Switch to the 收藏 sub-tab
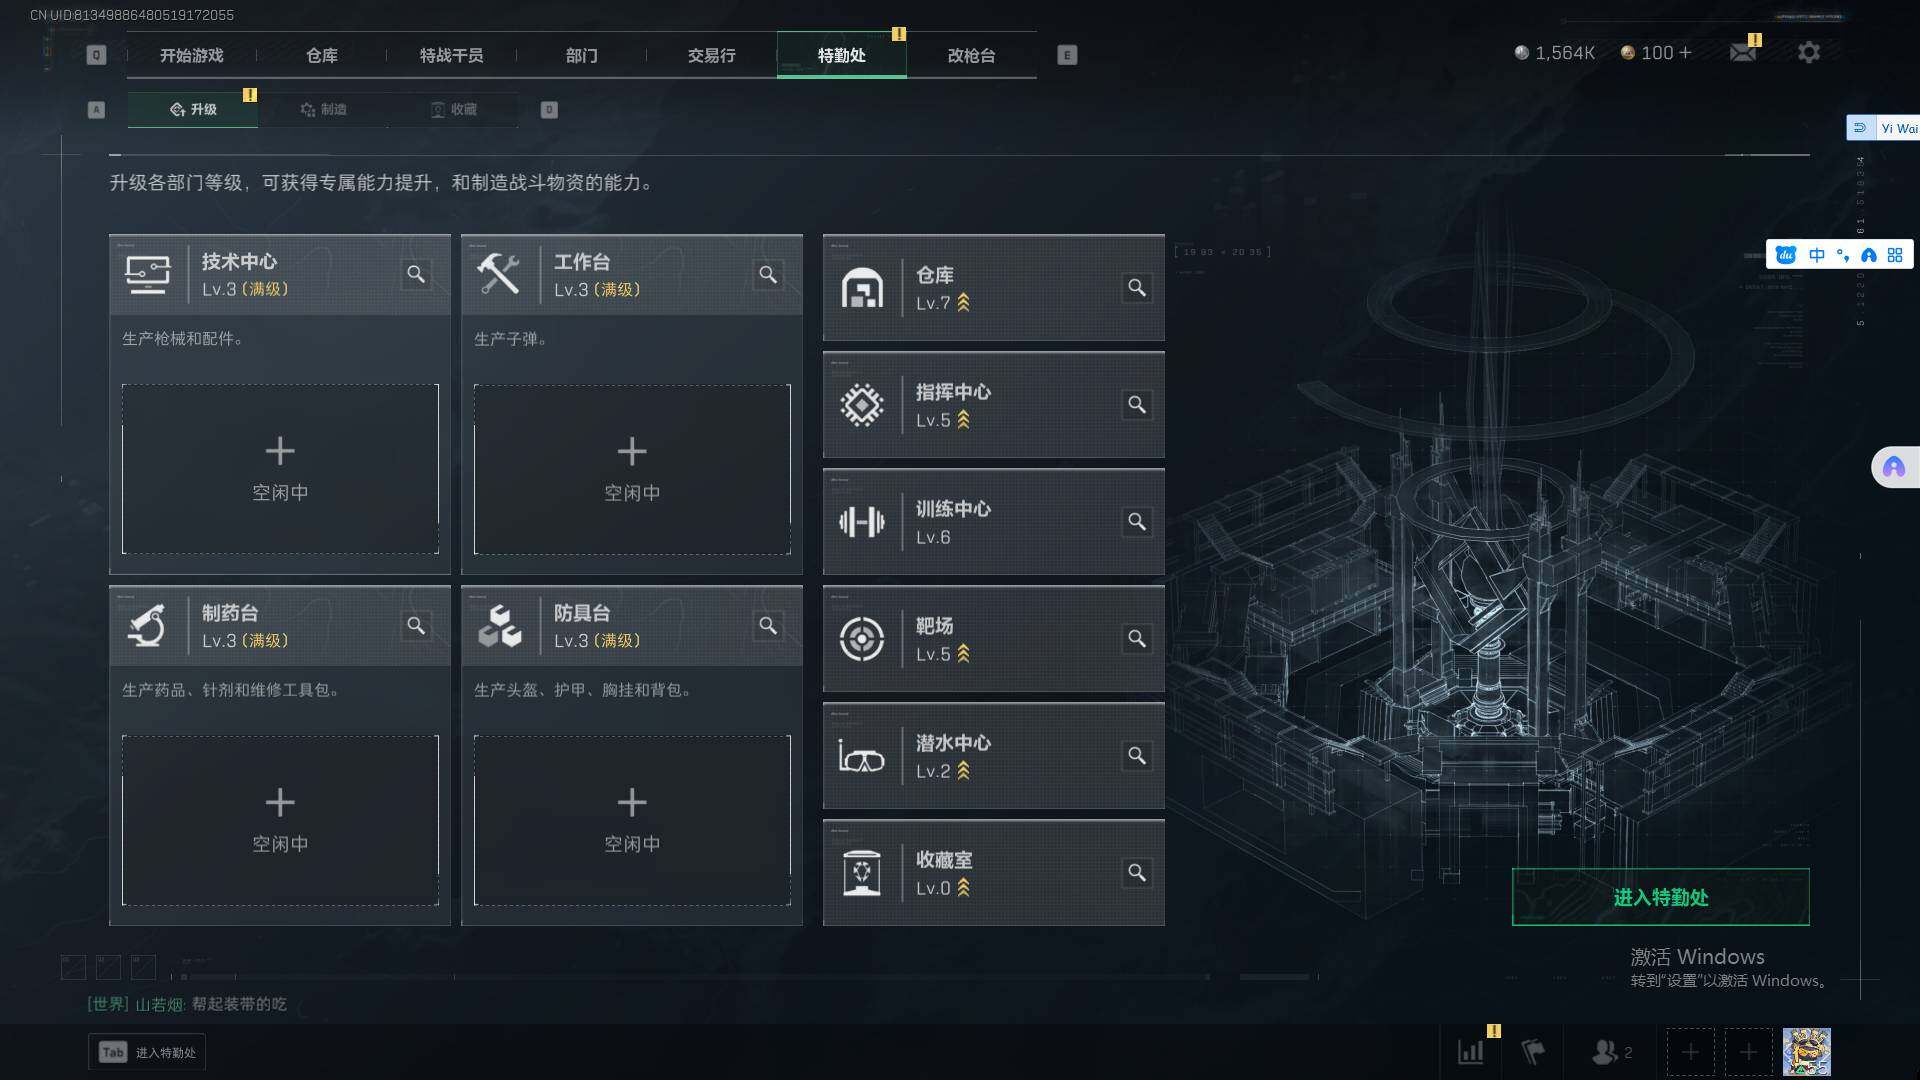Viewport: 1920px width, 1080px height. point(454,109)
